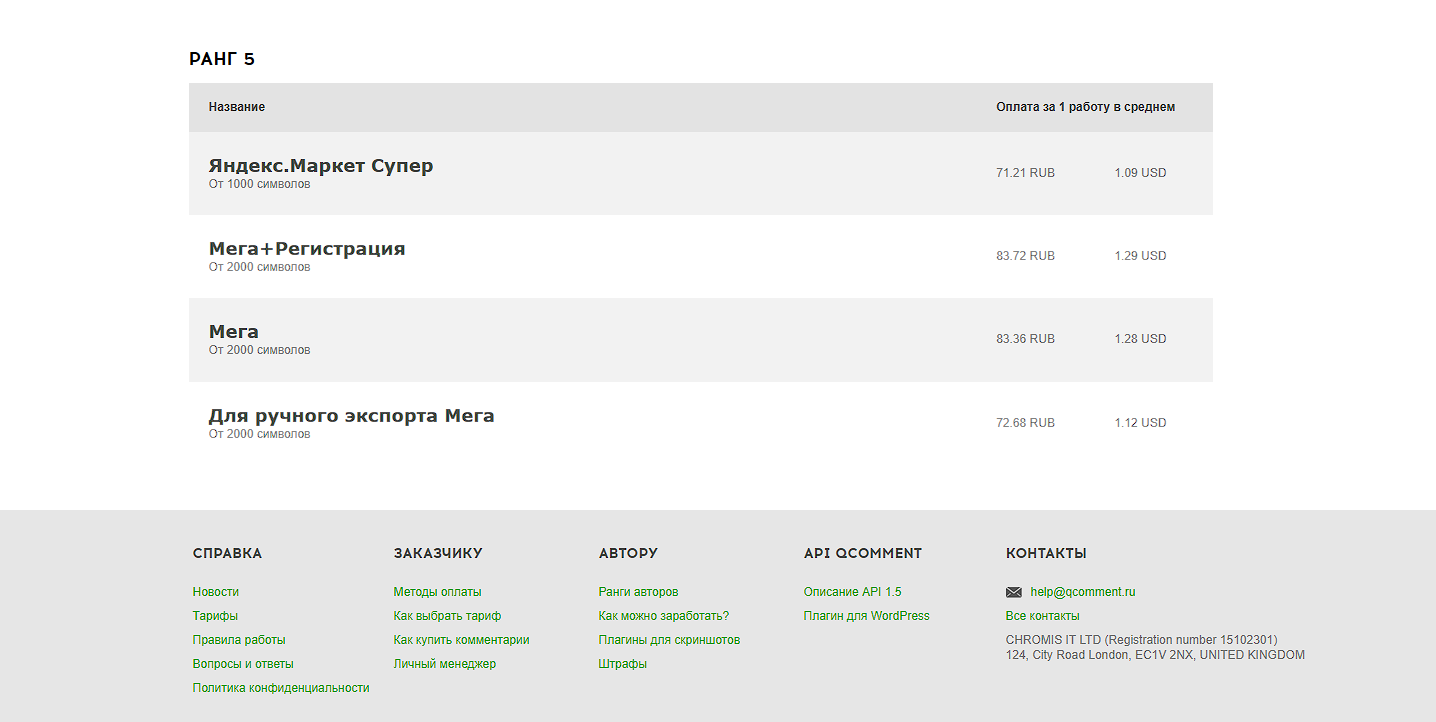Viewport: 1436px width, 722px height.
Task: Click the API QCOMMENT footer heading
Action: click(863, 553)
